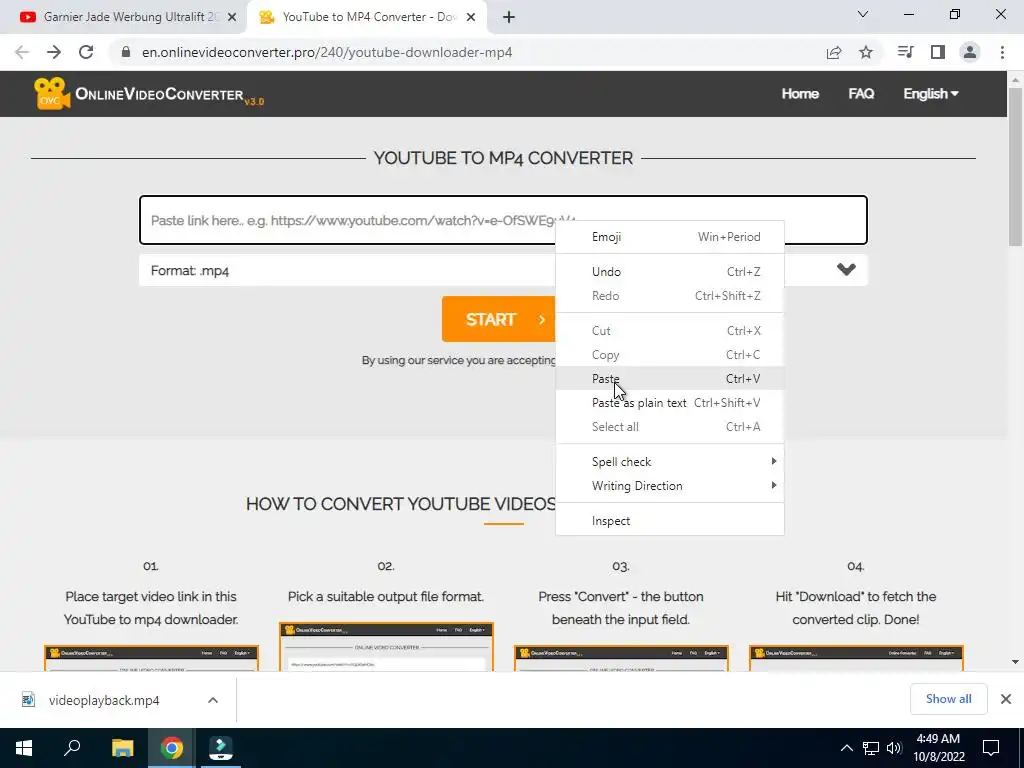Viewport: 1024px width, 768px height.
Task: Open the Chrome profile avatar
Action: (x=970, y=52)
